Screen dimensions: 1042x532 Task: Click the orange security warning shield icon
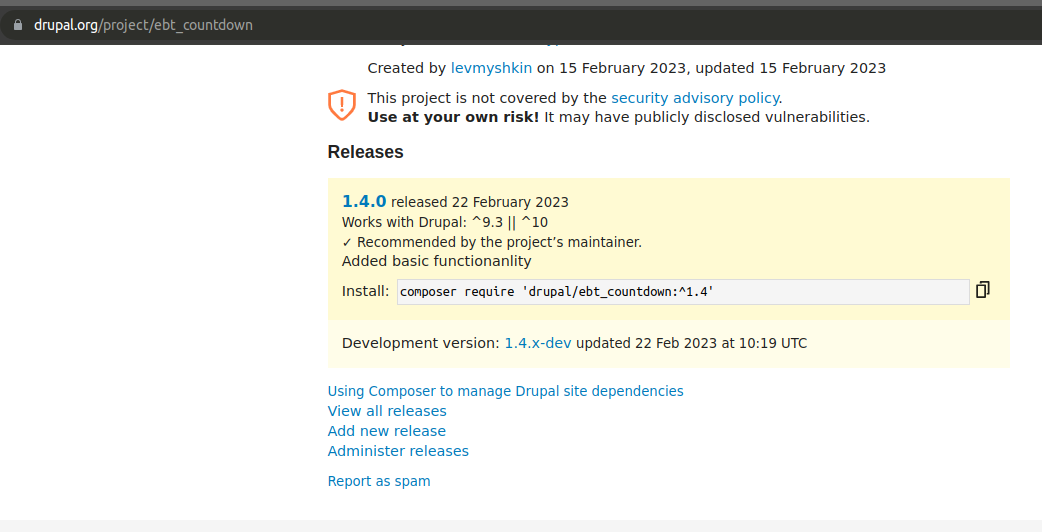tap(342, 105)
